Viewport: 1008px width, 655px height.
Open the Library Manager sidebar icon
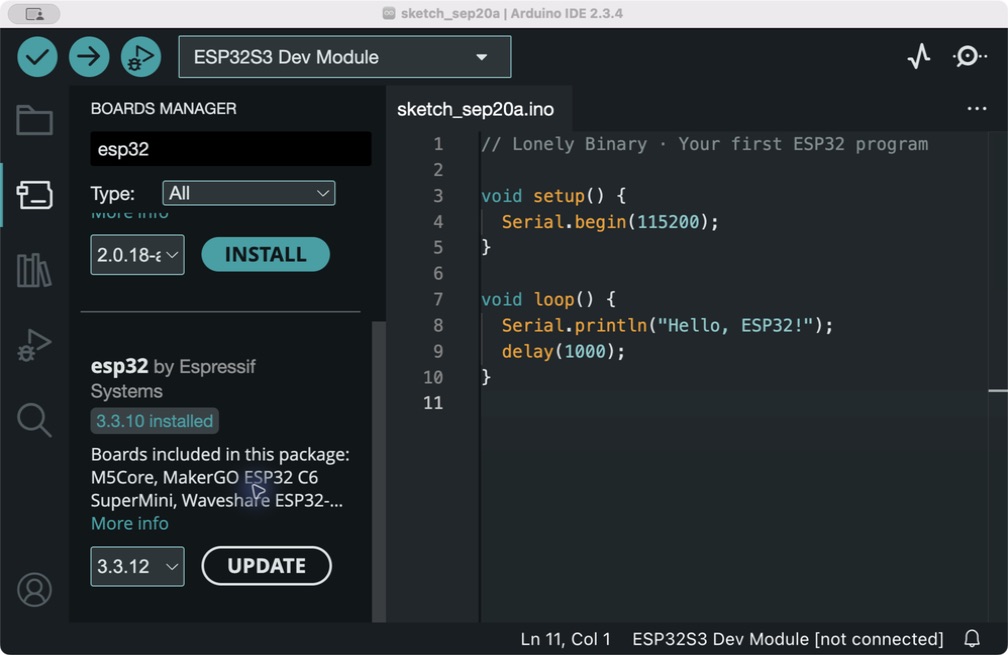(x=34, y=270)
